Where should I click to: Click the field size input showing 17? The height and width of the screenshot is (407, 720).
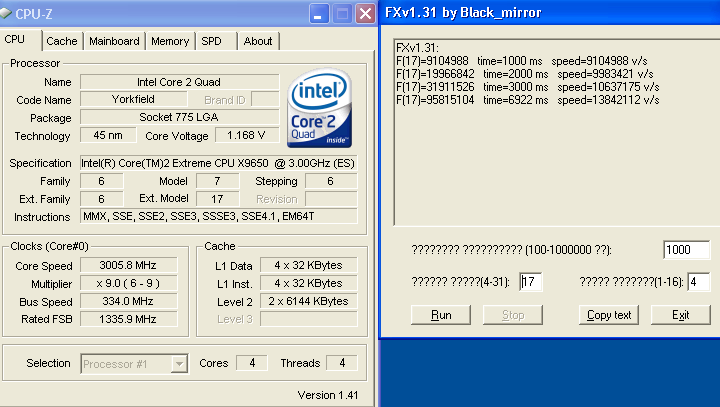[531, 282]
